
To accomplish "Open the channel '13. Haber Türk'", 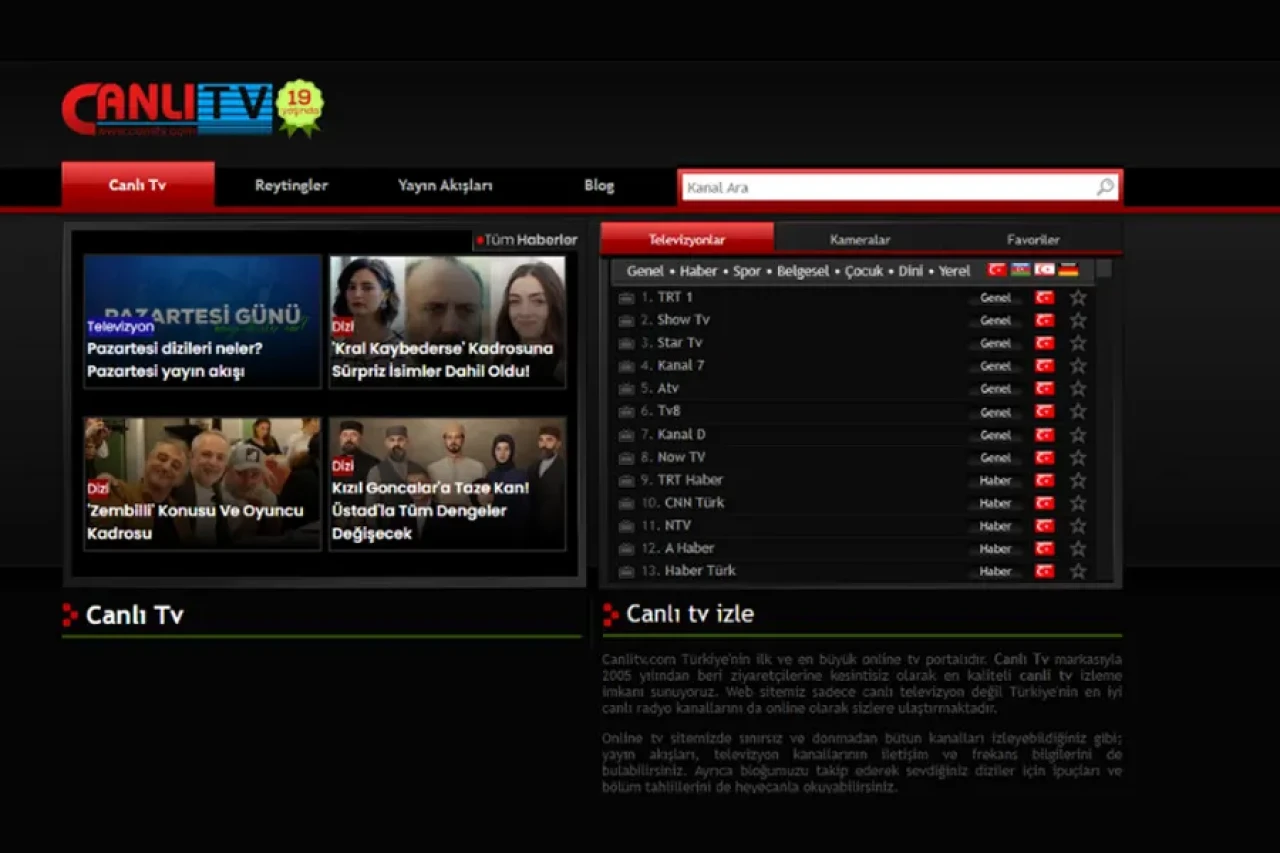I will point(688,571).
